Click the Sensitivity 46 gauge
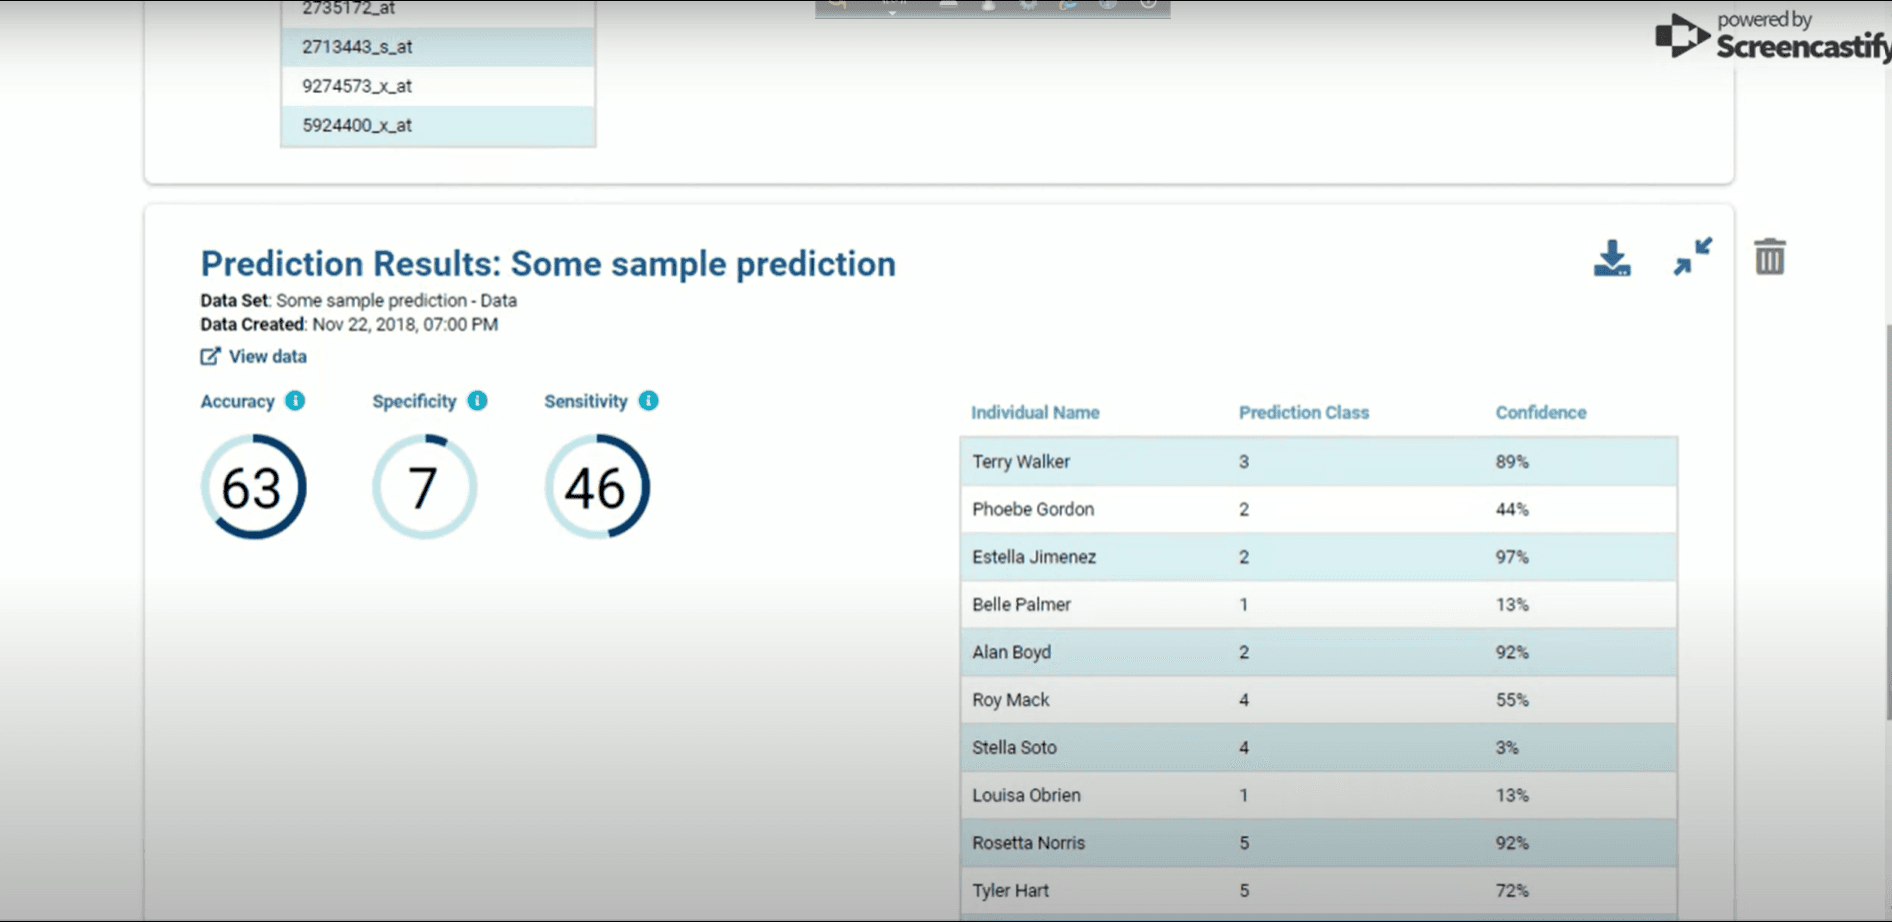This screenshot has height=922, width=1892. [x=597, y=487]
